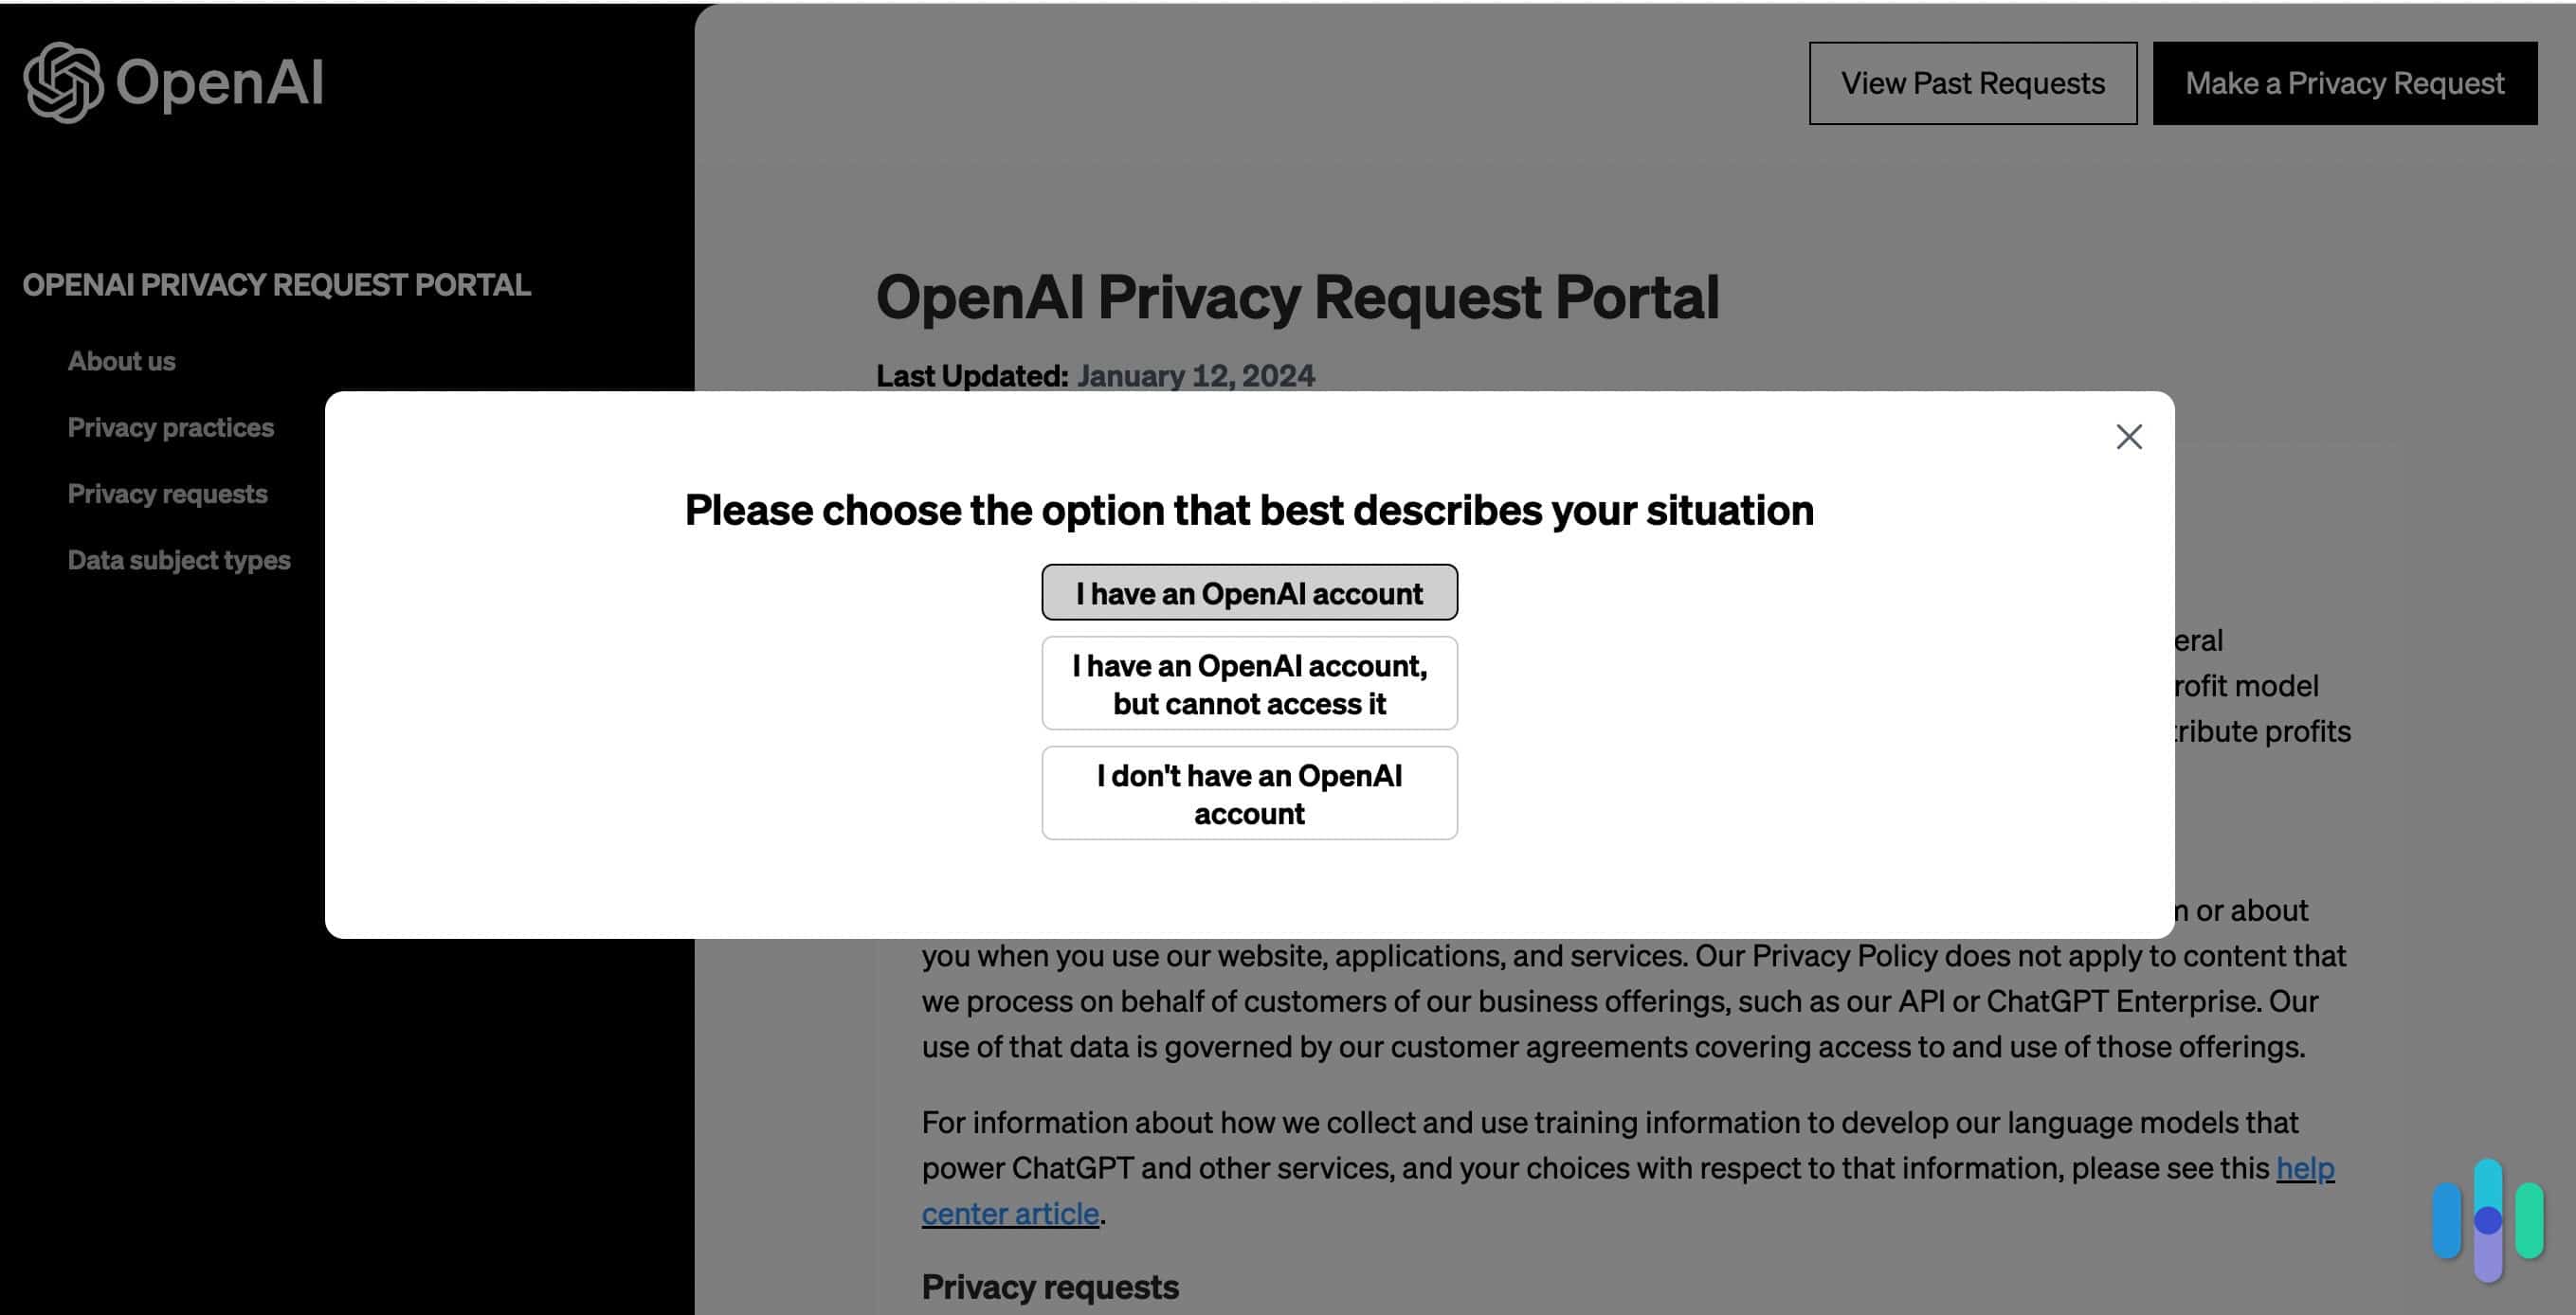Viewport: 2576px width, 1315px height.
Task: Click 'Data subject types' sidebar item
Action: click(x=178, y=559)
